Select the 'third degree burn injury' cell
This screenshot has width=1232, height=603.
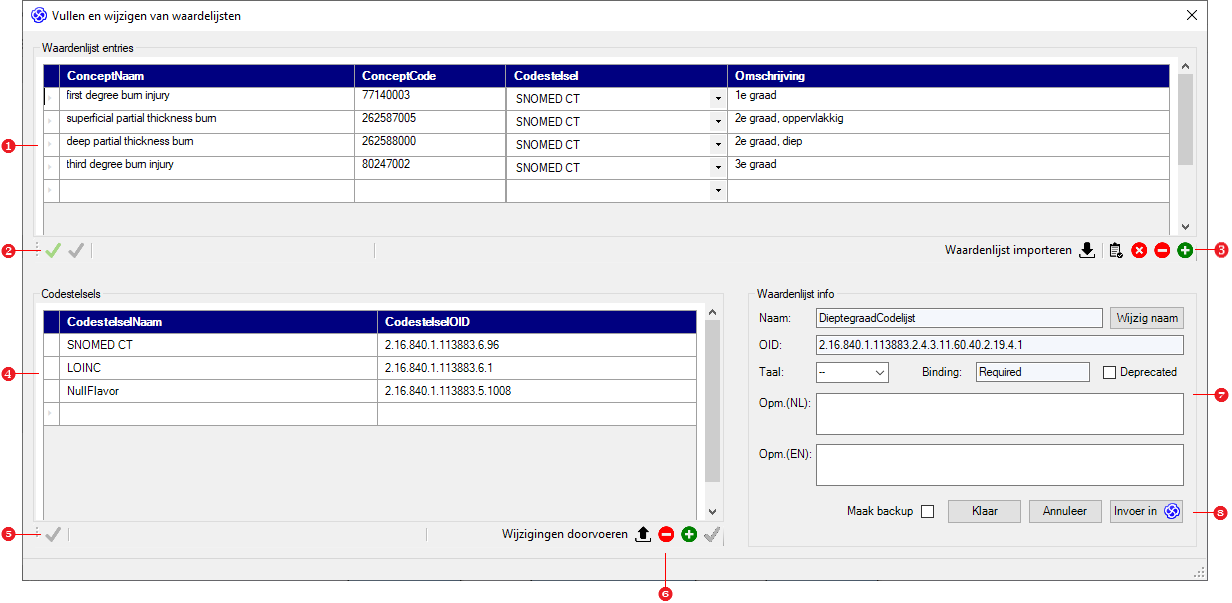pyautogui.click(x=207, y=167)
